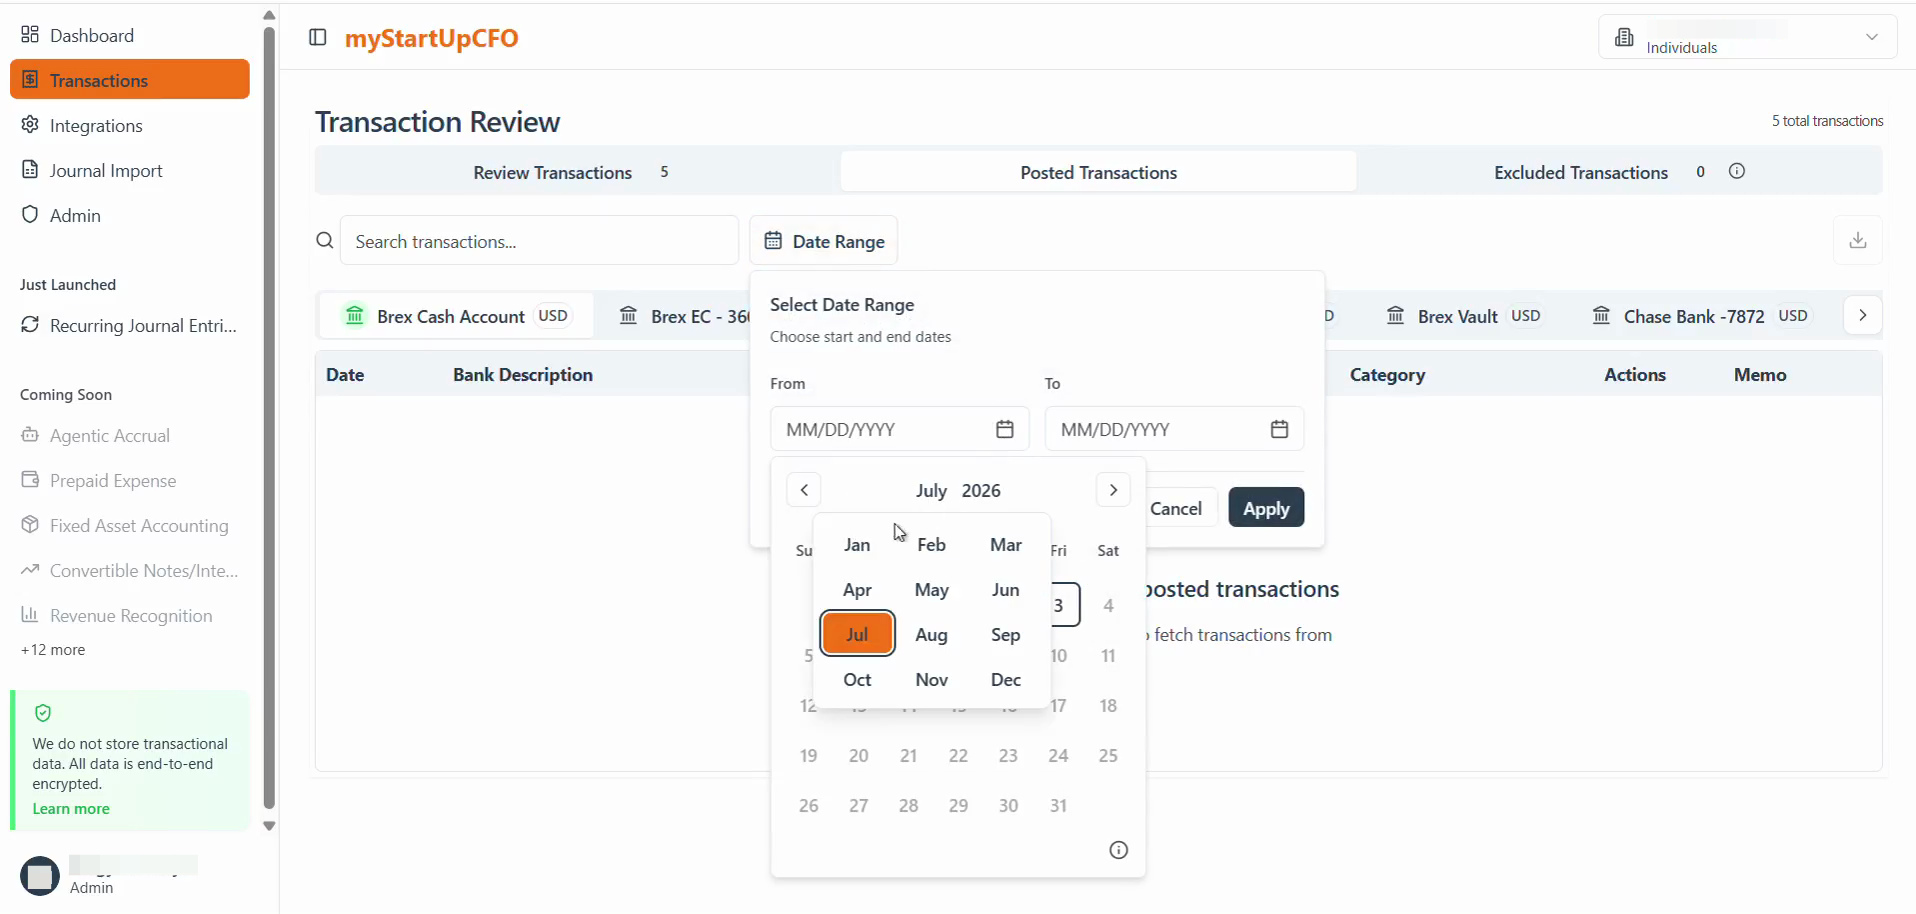The width and height of the screenshot is (1916, 914).
Task: Select Jul in month picker
Action: click(x=857, y=634)
